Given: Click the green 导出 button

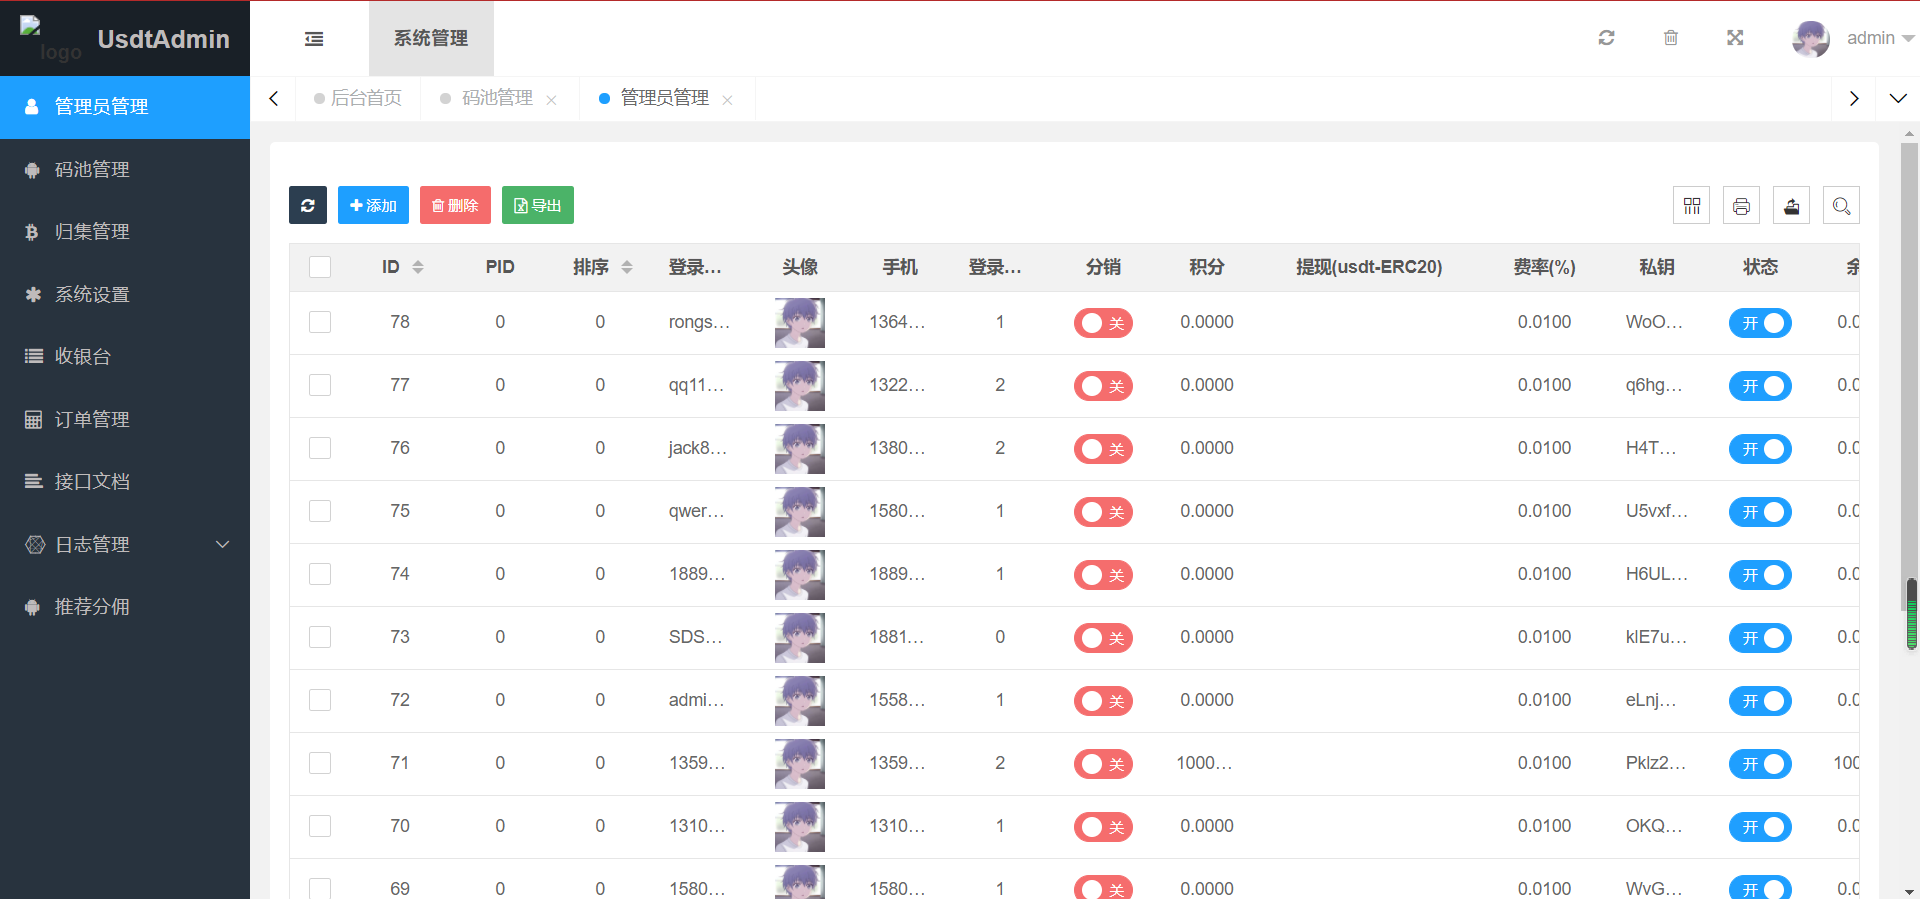Looking at the screenshot, I should 537,205.
